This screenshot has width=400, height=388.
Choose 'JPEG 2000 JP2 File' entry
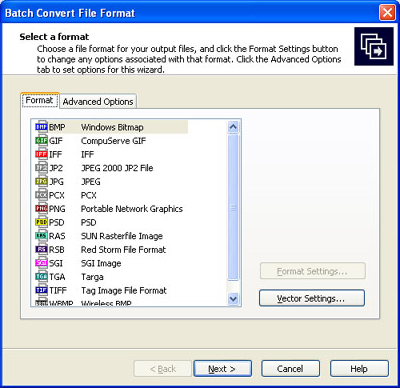117,168
